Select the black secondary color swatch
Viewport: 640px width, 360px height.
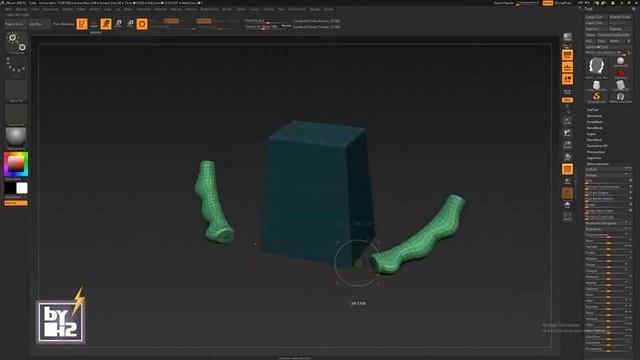(10, 188)
